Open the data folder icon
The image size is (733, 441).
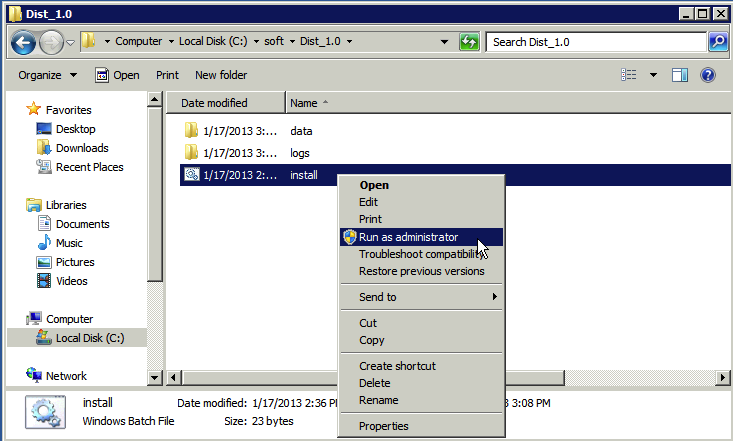(193, 131)
